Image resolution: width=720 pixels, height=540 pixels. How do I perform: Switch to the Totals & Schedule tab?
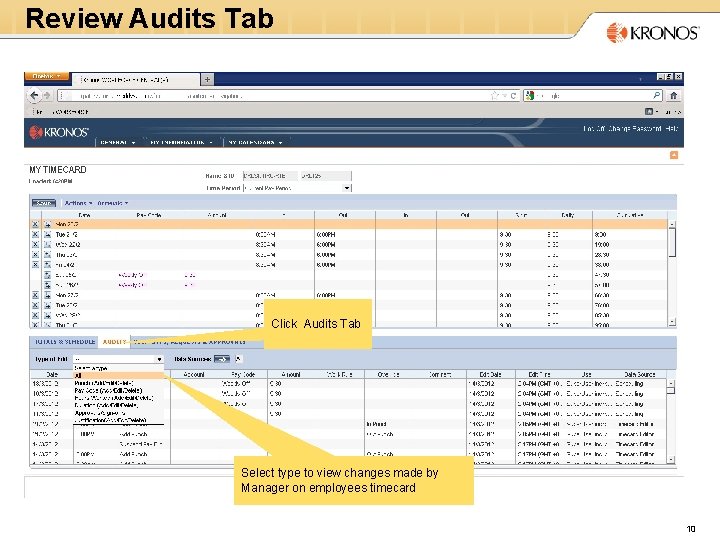tap(65, 342)
